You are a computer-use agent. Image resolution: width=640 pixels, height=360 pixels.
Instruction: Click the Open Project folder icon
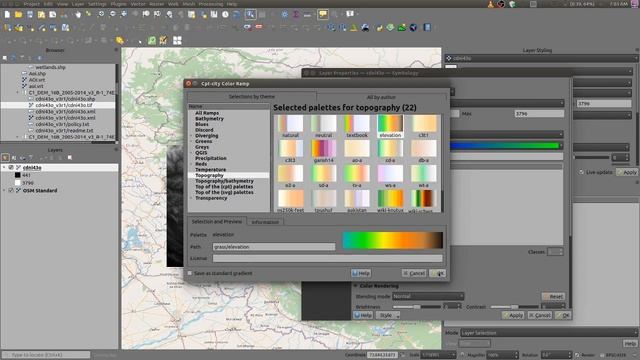point(18,15)
